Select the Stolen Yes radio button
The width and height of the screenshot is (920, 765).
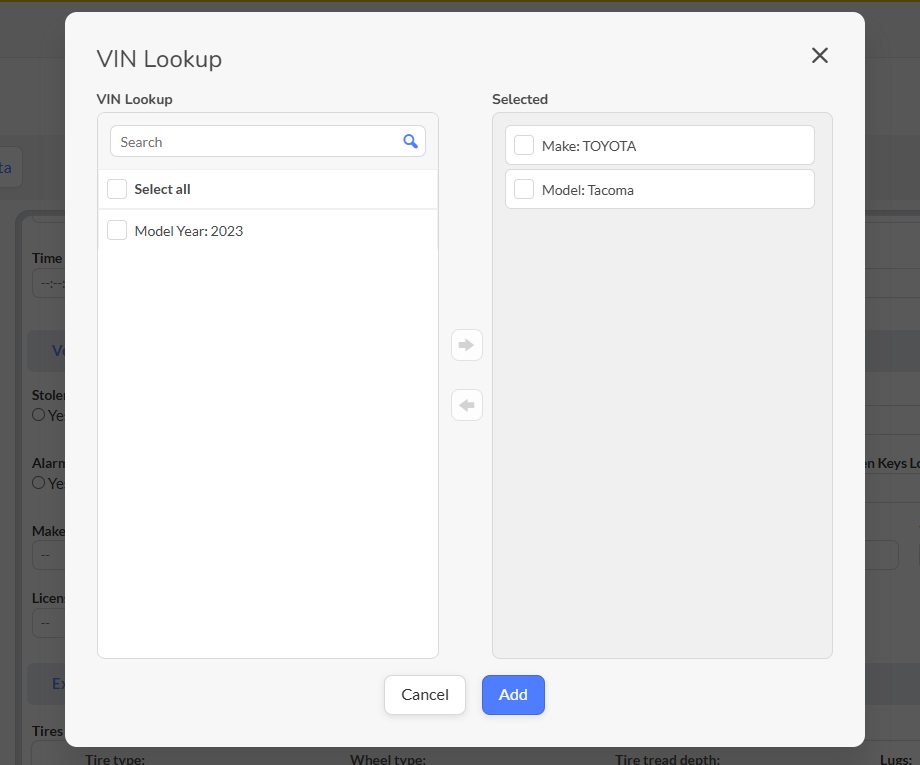click(39, 415)
